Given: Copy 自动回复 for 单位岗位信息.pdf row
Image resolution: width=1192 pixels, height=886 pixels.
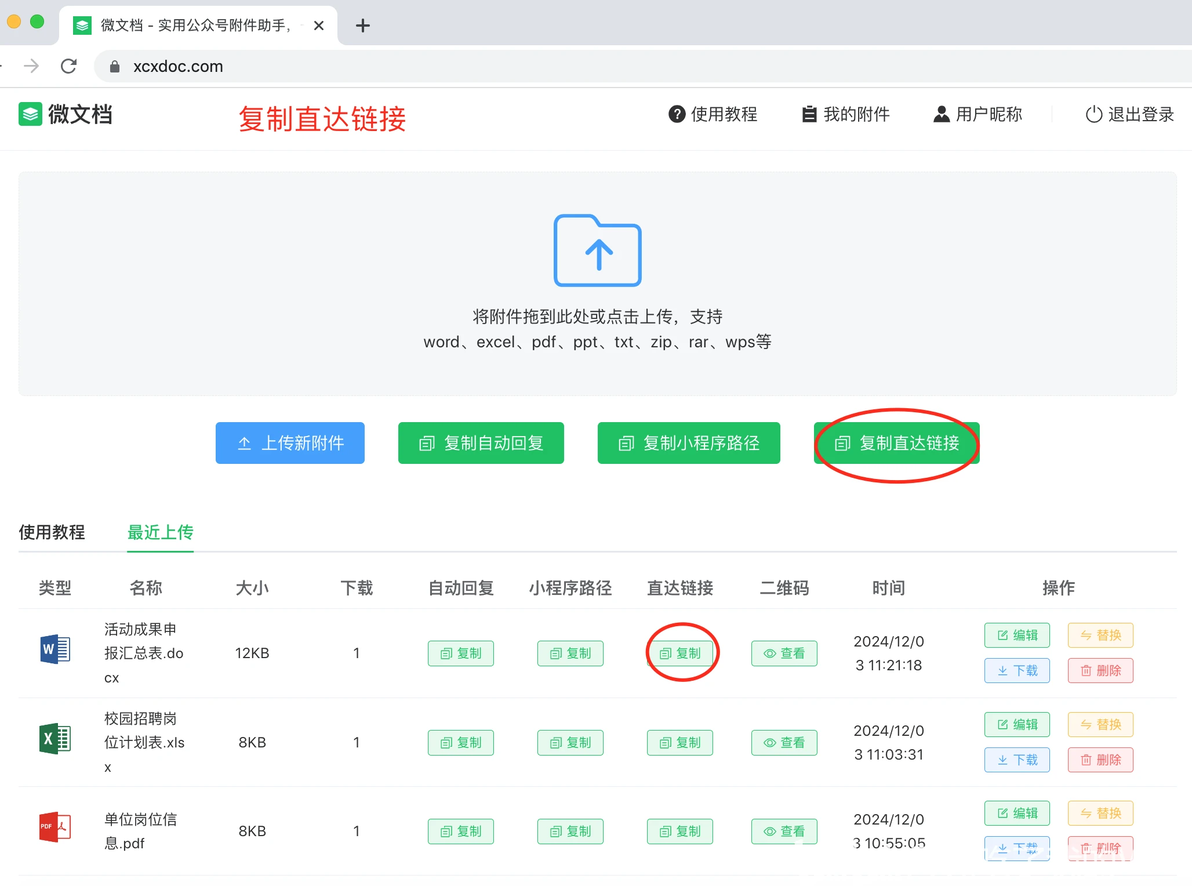Looking at the screenshot, I should (x=461, y=831).
